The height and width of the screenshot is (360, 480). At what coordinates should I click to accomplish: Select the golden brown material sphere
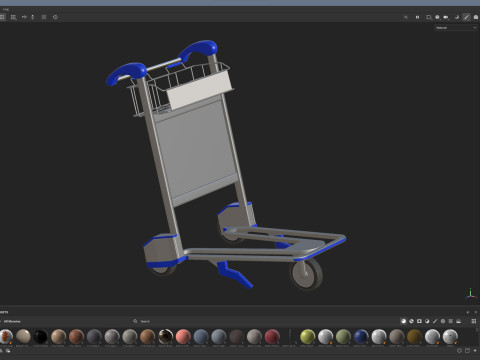414,337
